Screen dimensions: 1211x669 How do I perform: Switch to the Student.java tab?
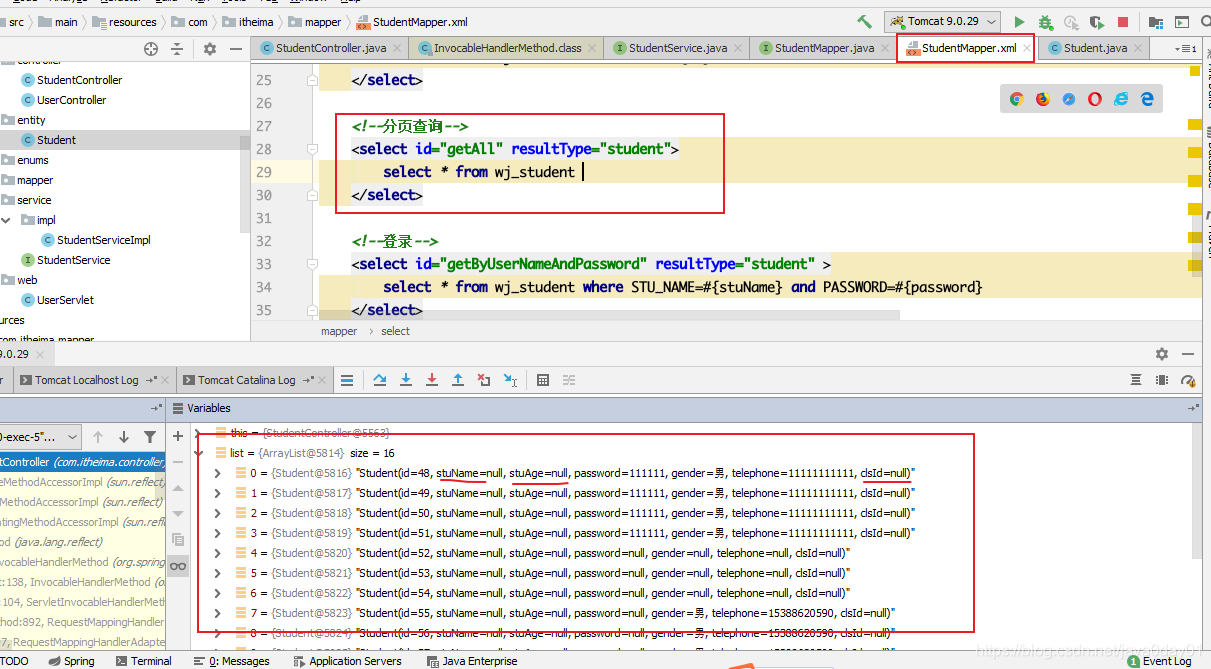click(x=1095, y=48)
